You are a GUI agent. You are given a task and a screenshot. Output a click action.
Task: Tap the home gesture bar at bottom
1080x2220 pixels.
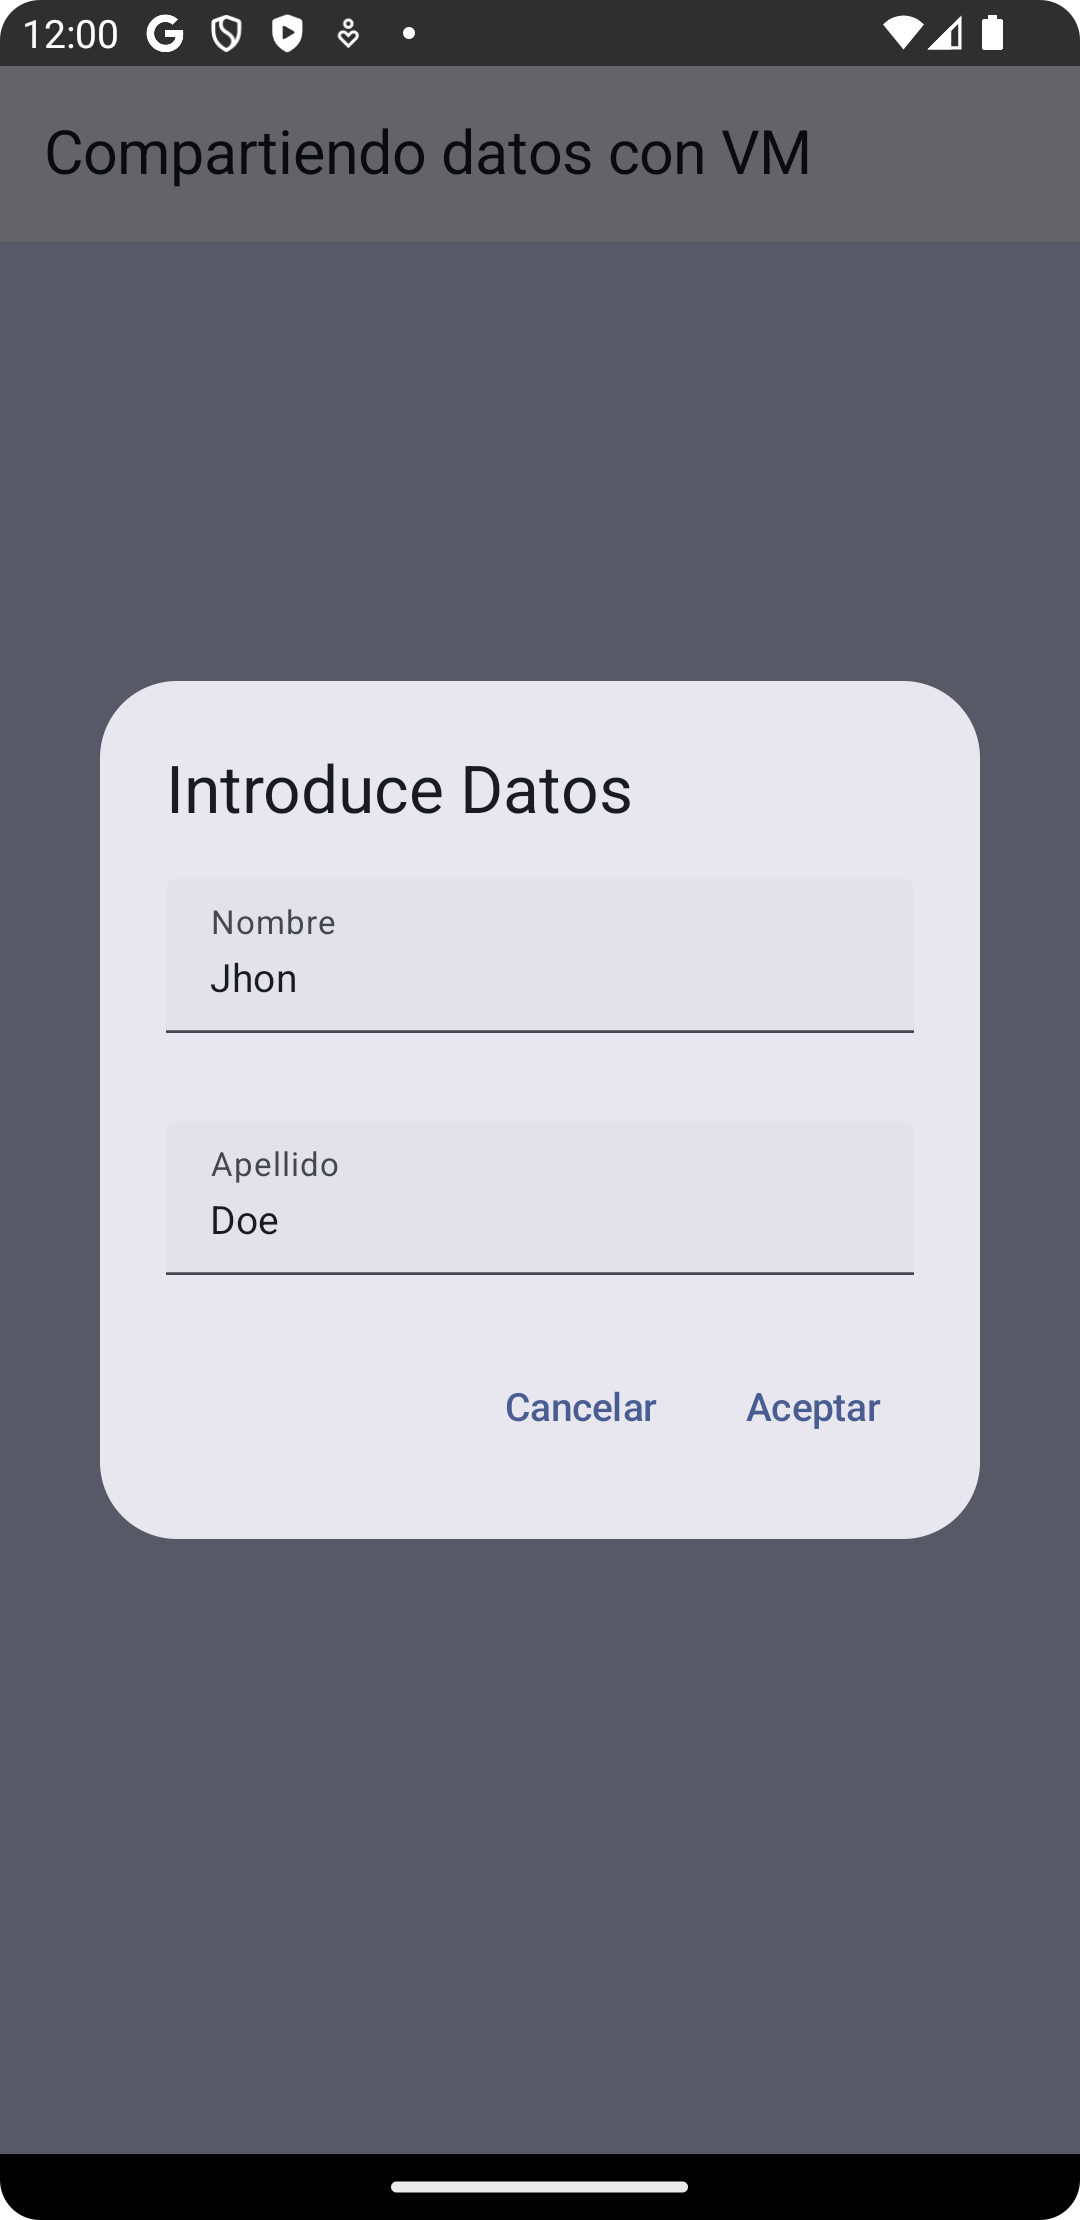540,2187
